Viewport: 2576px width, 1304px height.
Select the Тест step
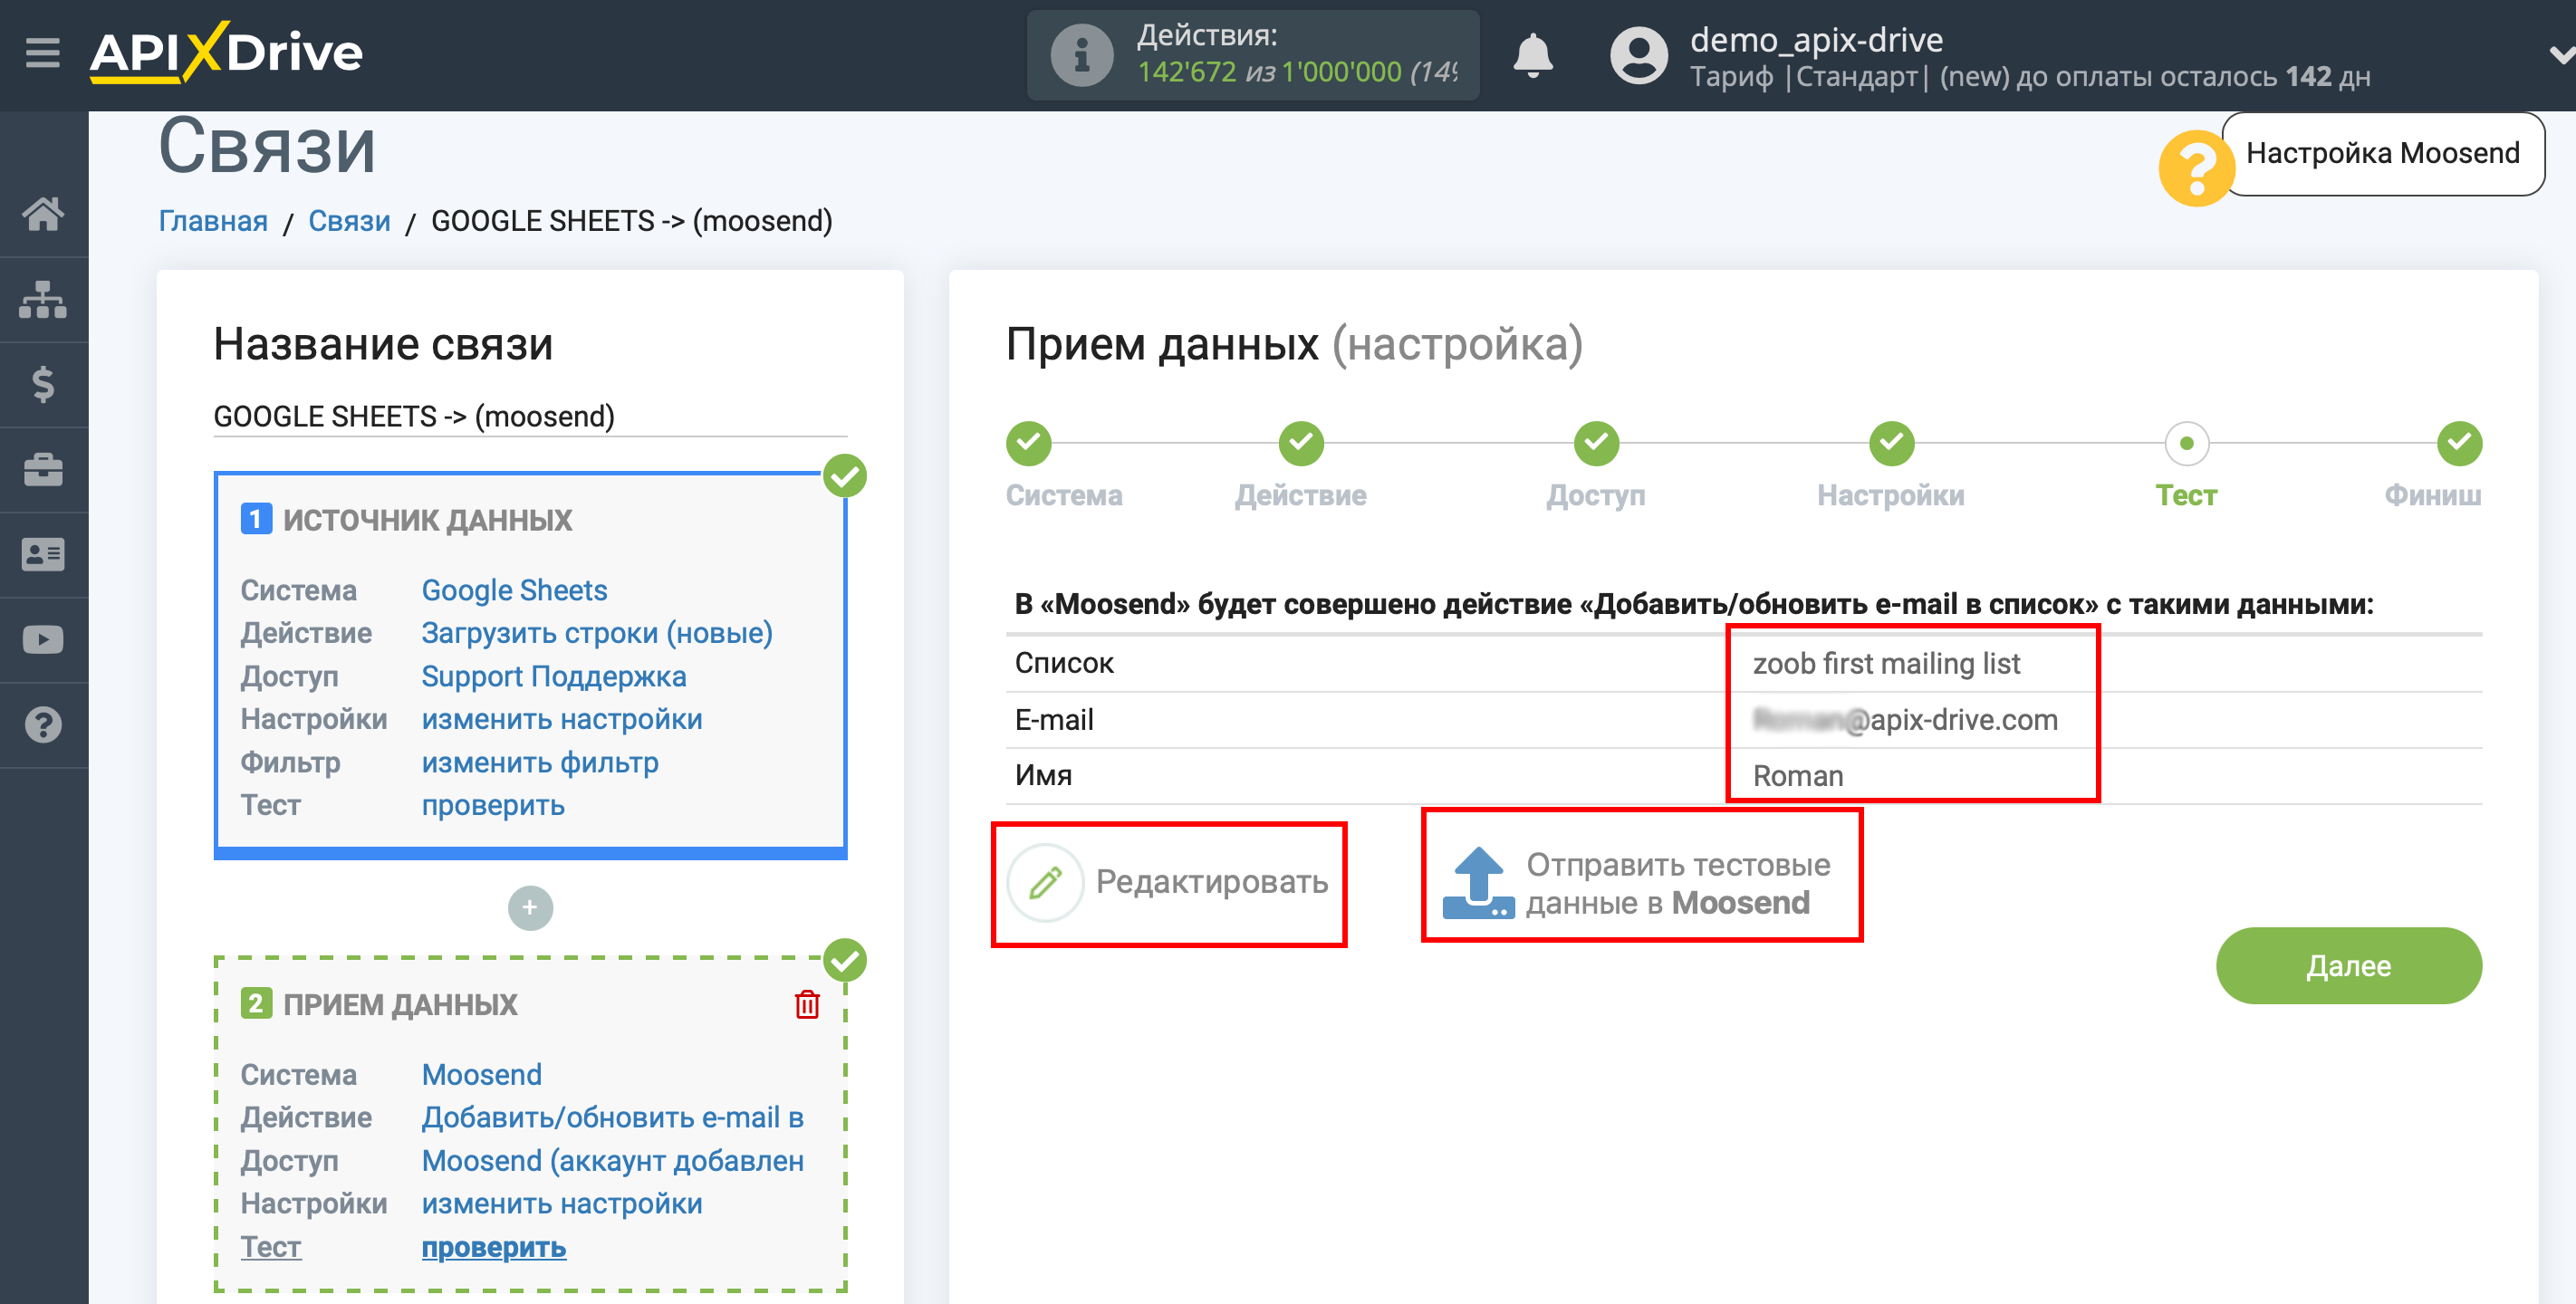coord(2186,443)
